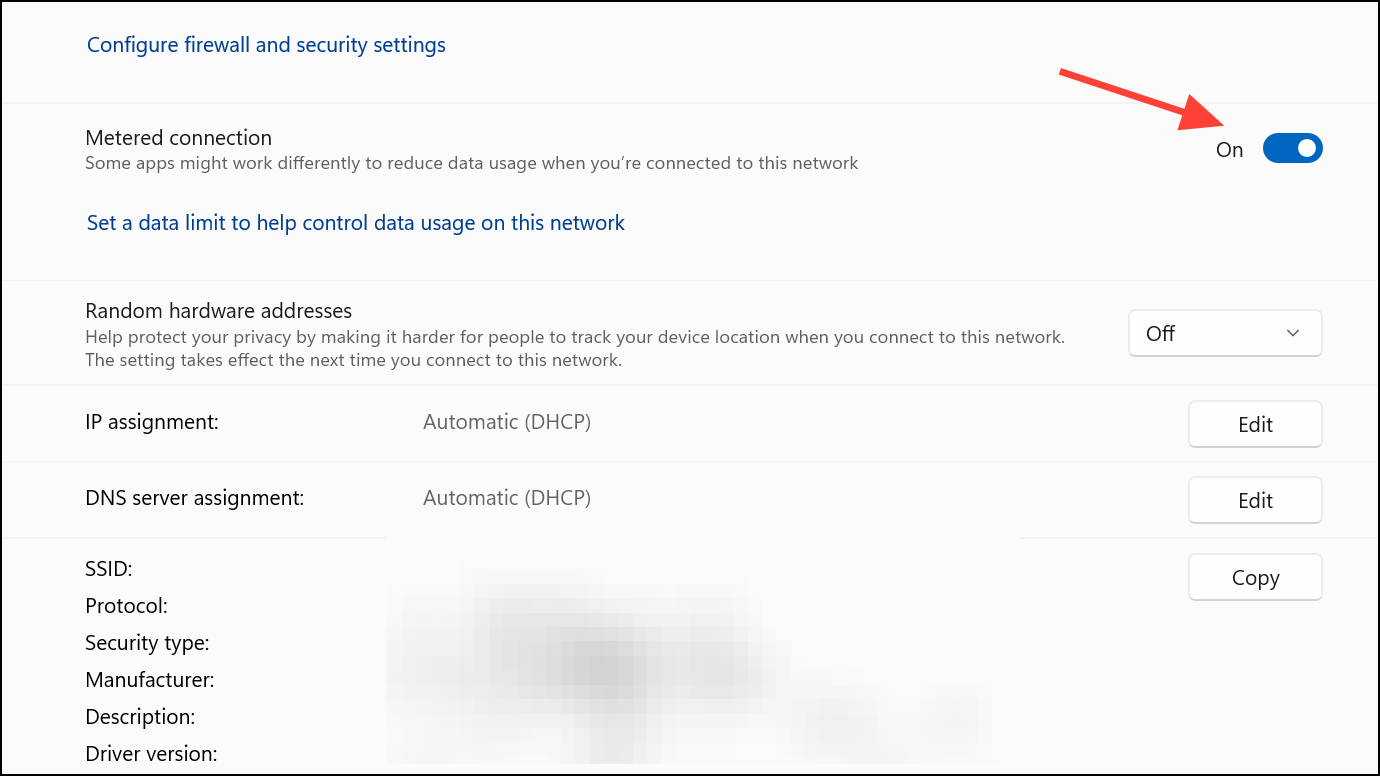
Task: Select the Metered connection heading text
Action: click(x=178, y=138)
